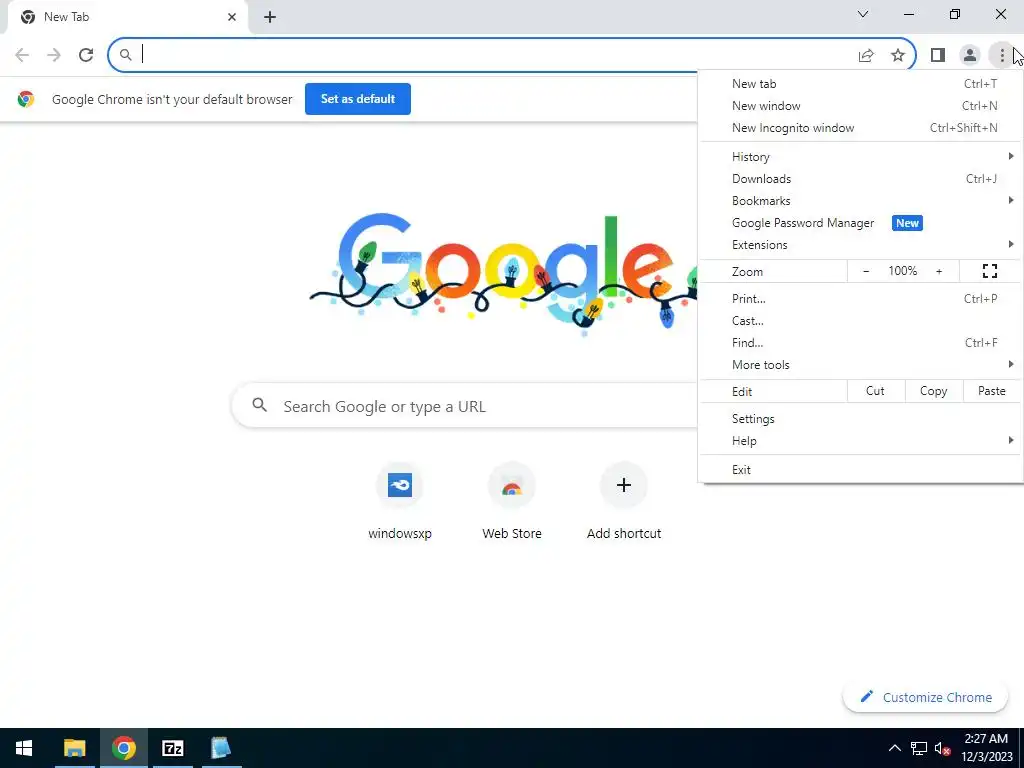Open the Web Store shortcut

click(512, 501)
